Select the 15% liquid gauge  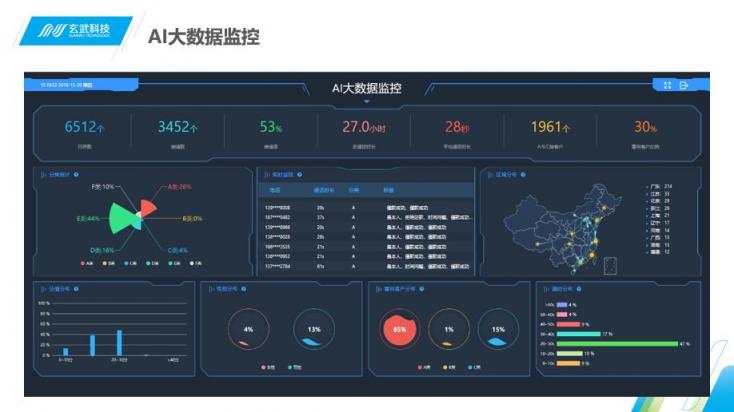(x=498, y=330)
